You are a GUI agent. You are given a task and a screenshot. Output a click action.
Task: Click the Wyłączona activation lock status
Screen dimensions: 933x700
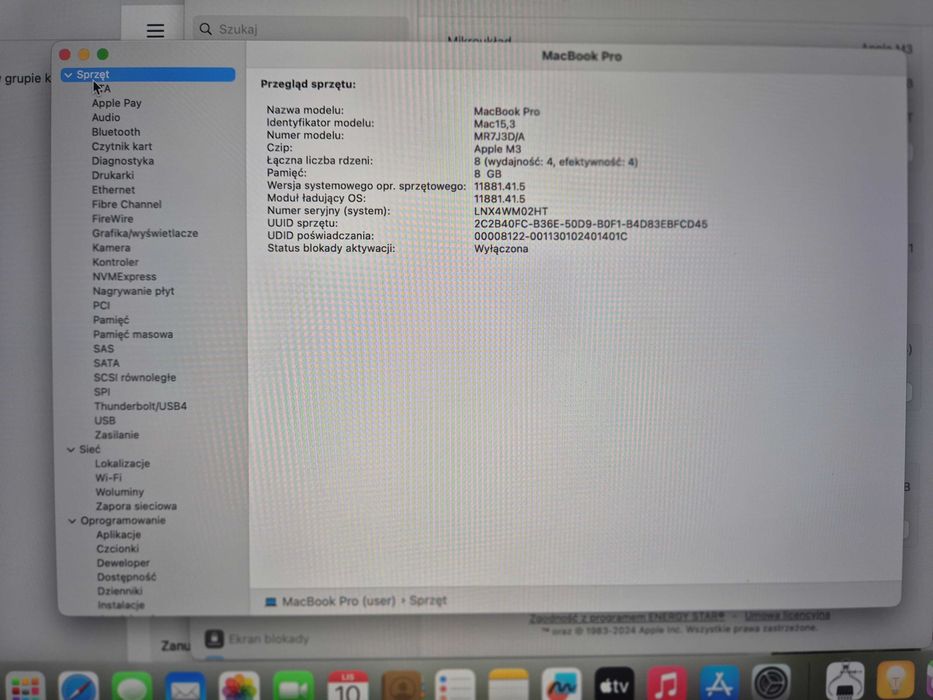click(x=501, y=249)
